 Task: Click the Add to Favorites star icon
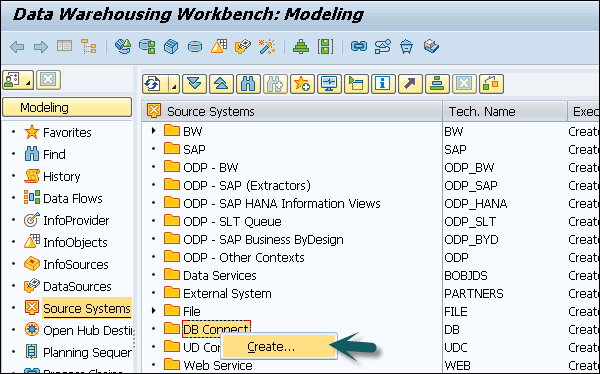[x=302, y=83]
